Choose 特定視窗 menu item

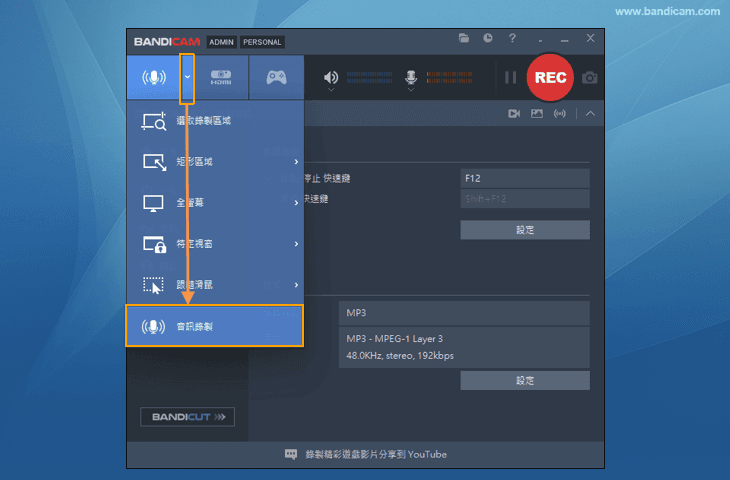[215, 244]
